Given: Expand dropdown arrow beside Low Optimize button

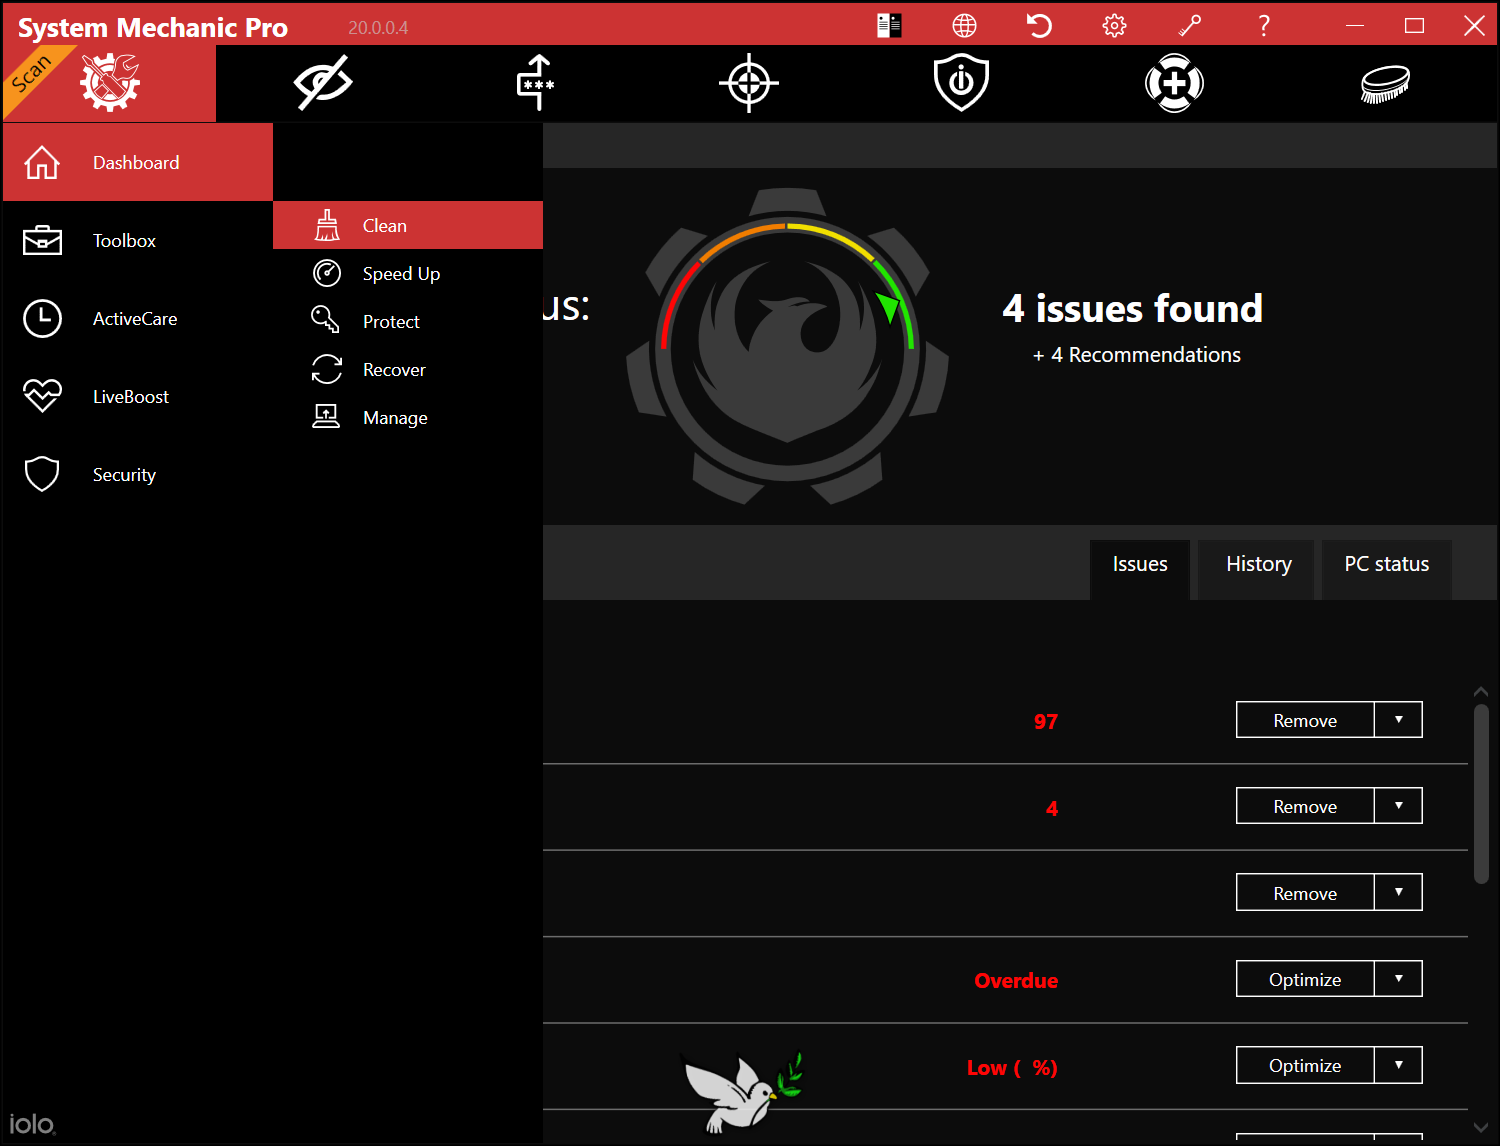Looking at the screenshot, I should [1398, 1065].
